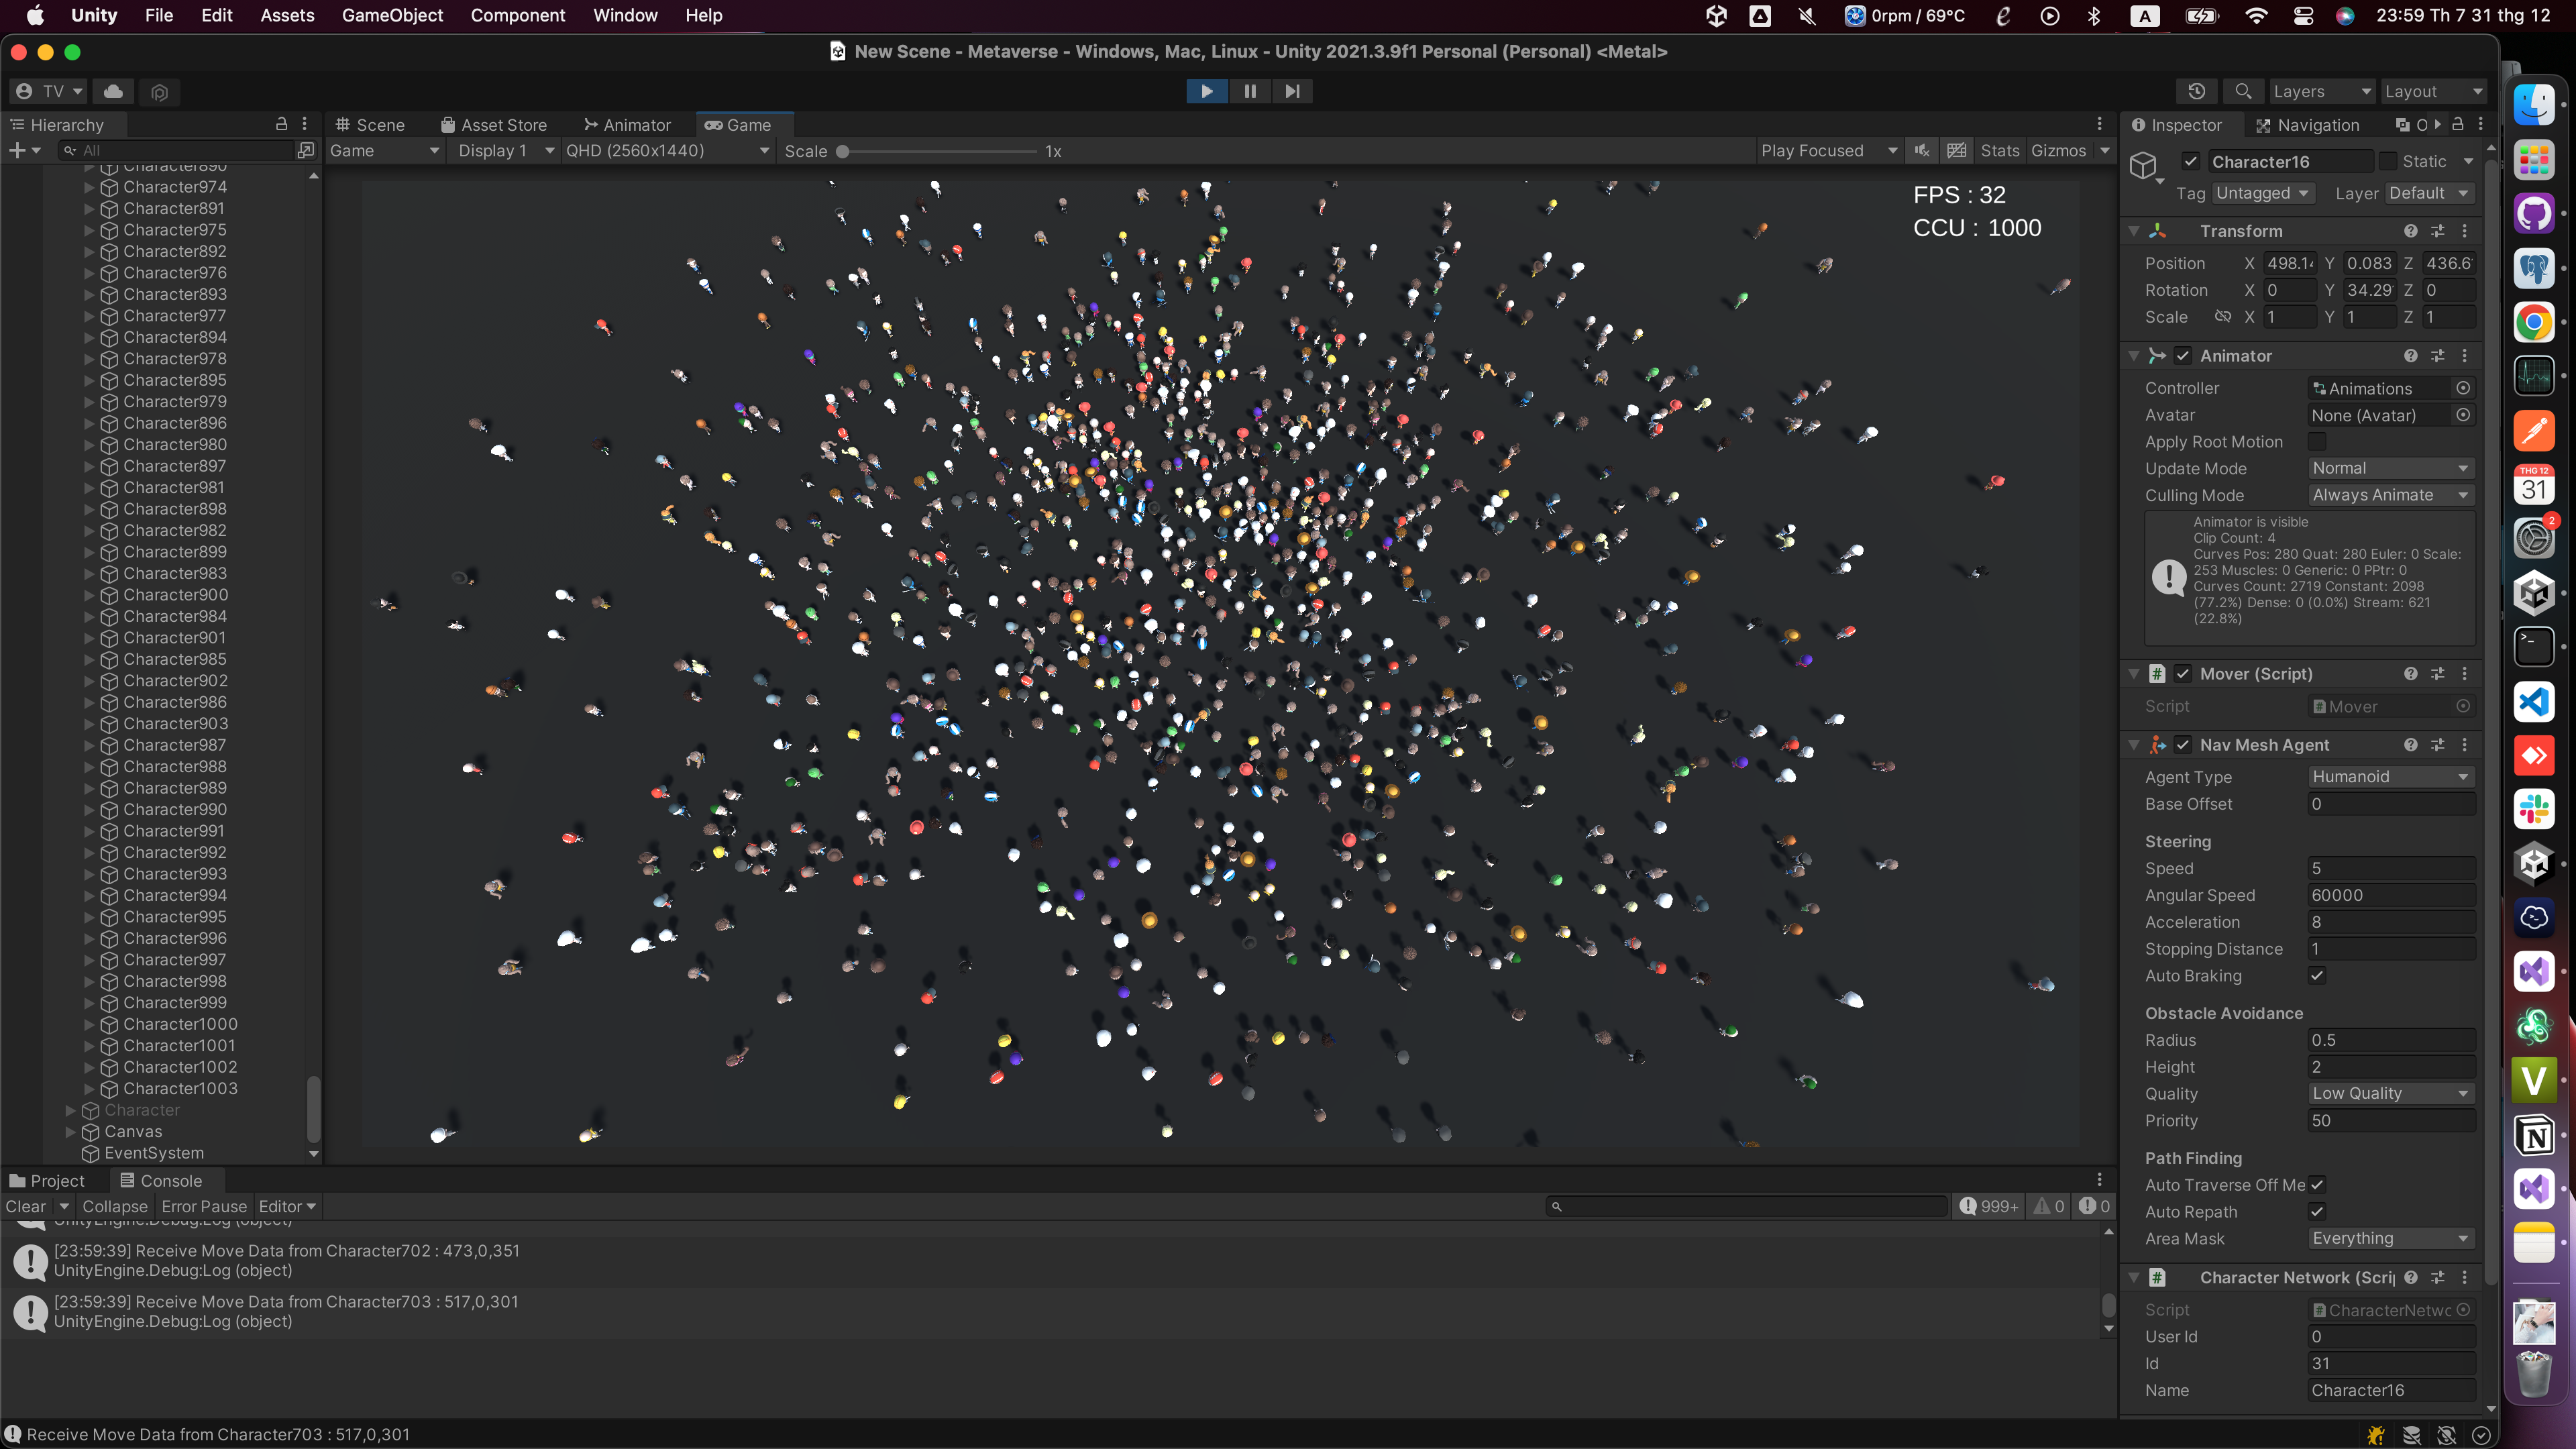Open the GameObject menu
The height and width of the screenshot is (1449, 2576).
pos(392,15)
